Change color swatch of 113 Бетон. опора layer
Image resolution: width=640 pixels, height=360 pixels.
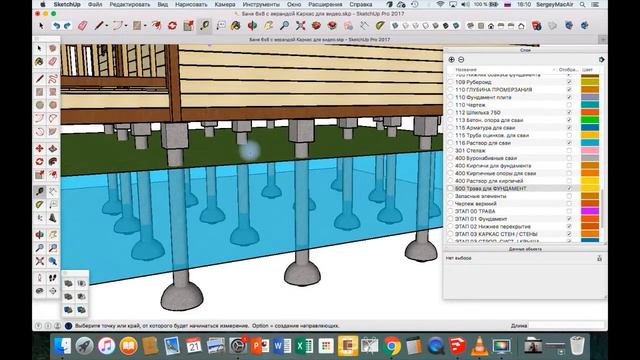pyautogui.click(x=590, y=120)
